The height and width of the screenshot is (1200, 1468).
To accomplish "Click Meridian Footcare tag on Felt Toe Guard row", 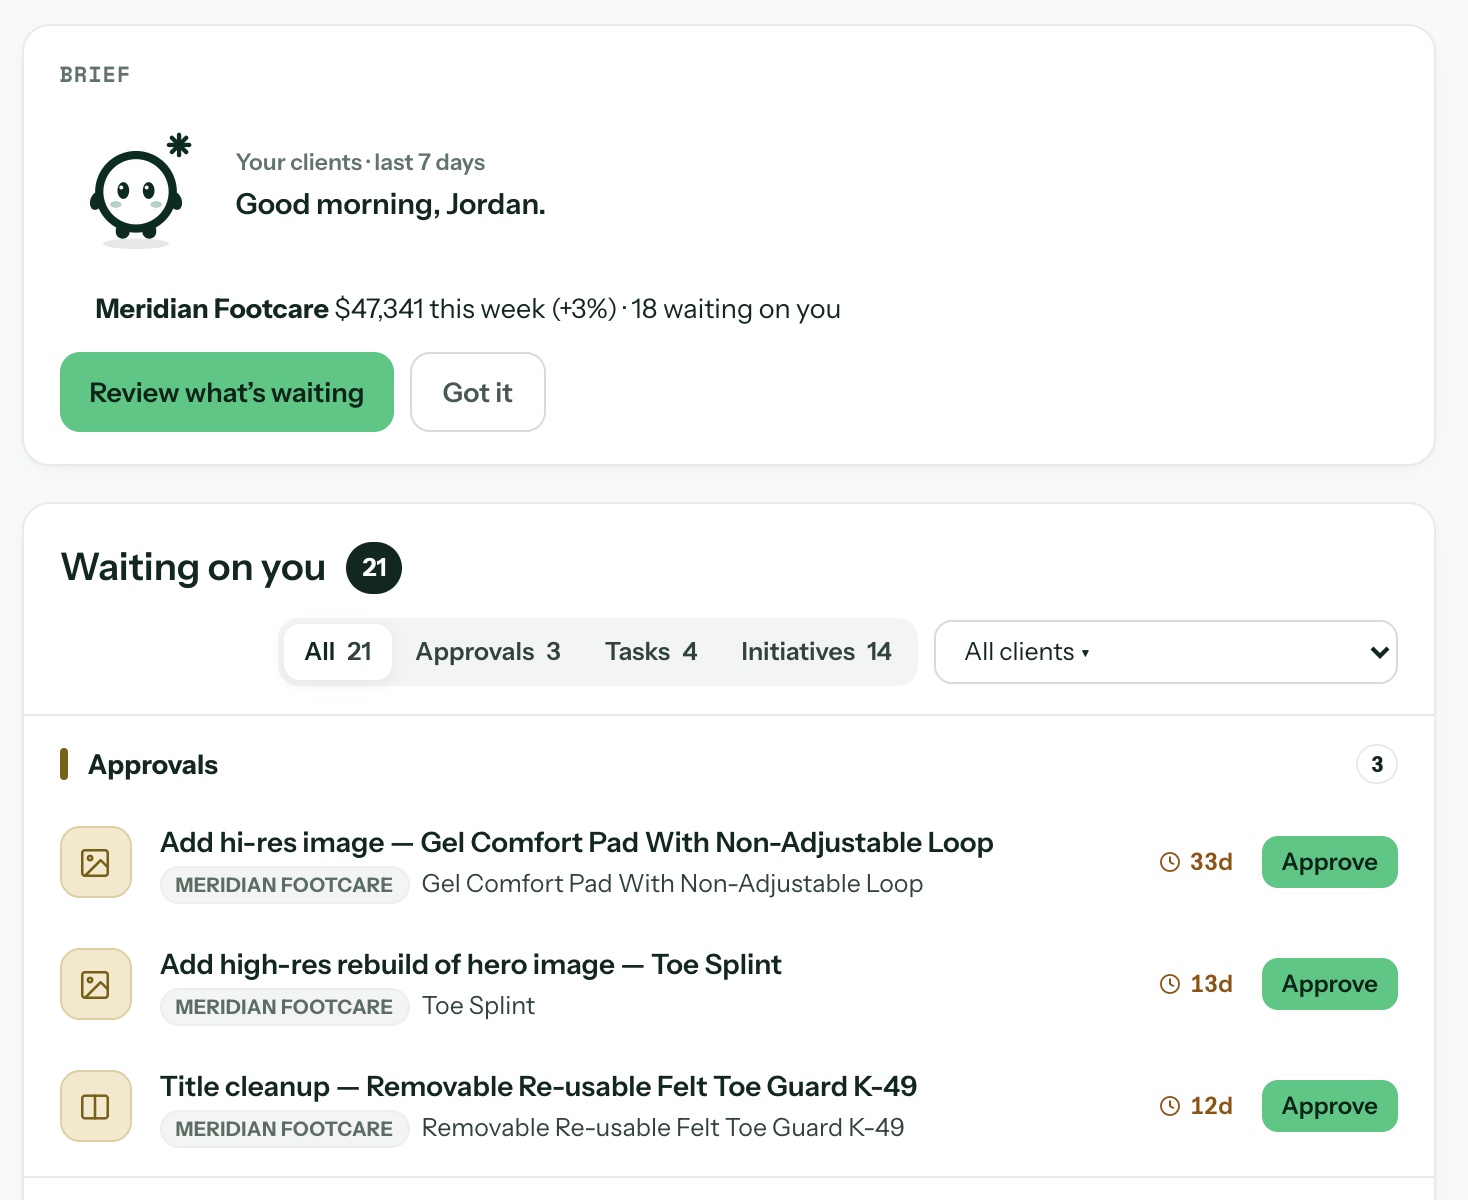I will point(284,1129).
